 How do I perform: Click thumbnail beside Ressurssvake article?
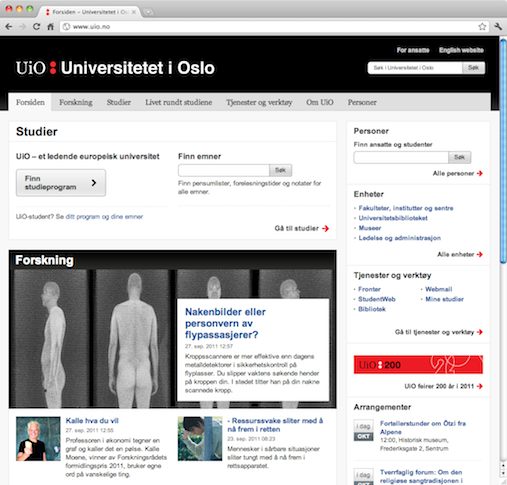tap(200, 439)
